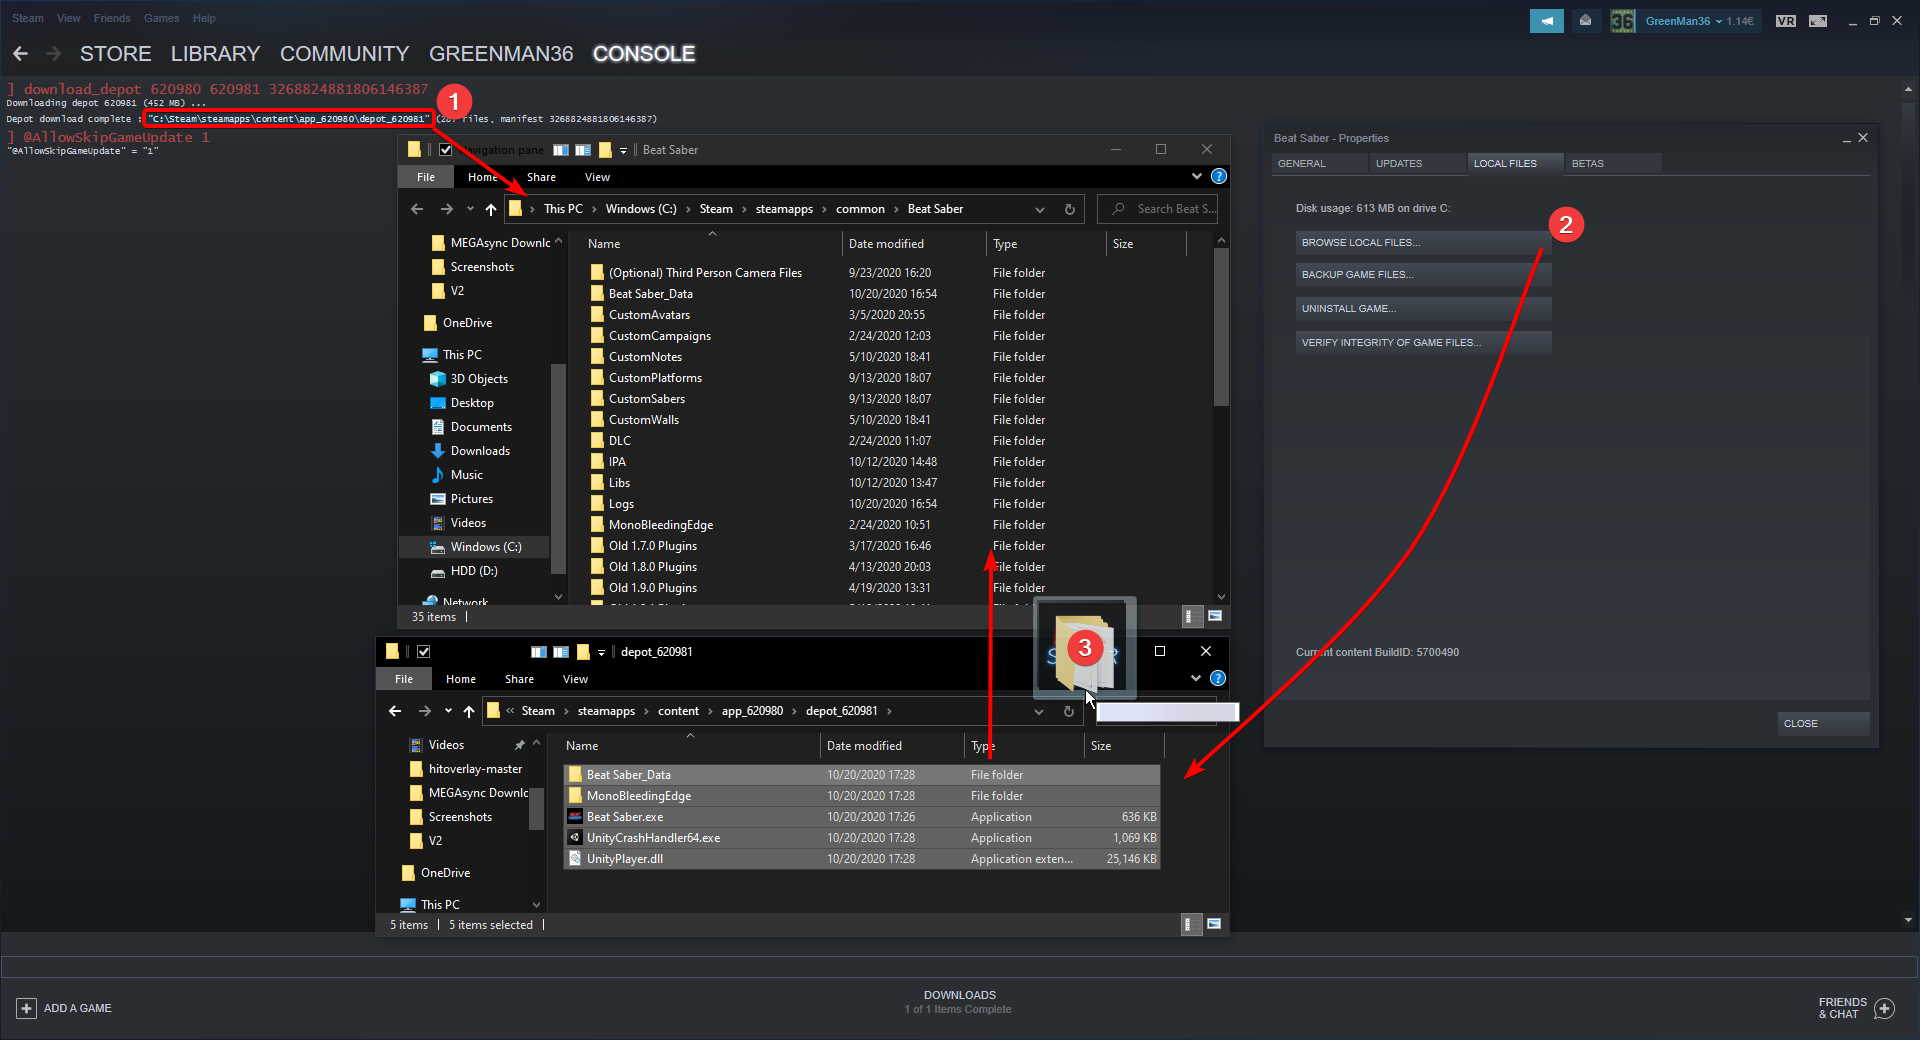This screenshot has width=1920, height=1040.
Task: Select the CustomAvatars folder
Action: (x=650, y=315)
